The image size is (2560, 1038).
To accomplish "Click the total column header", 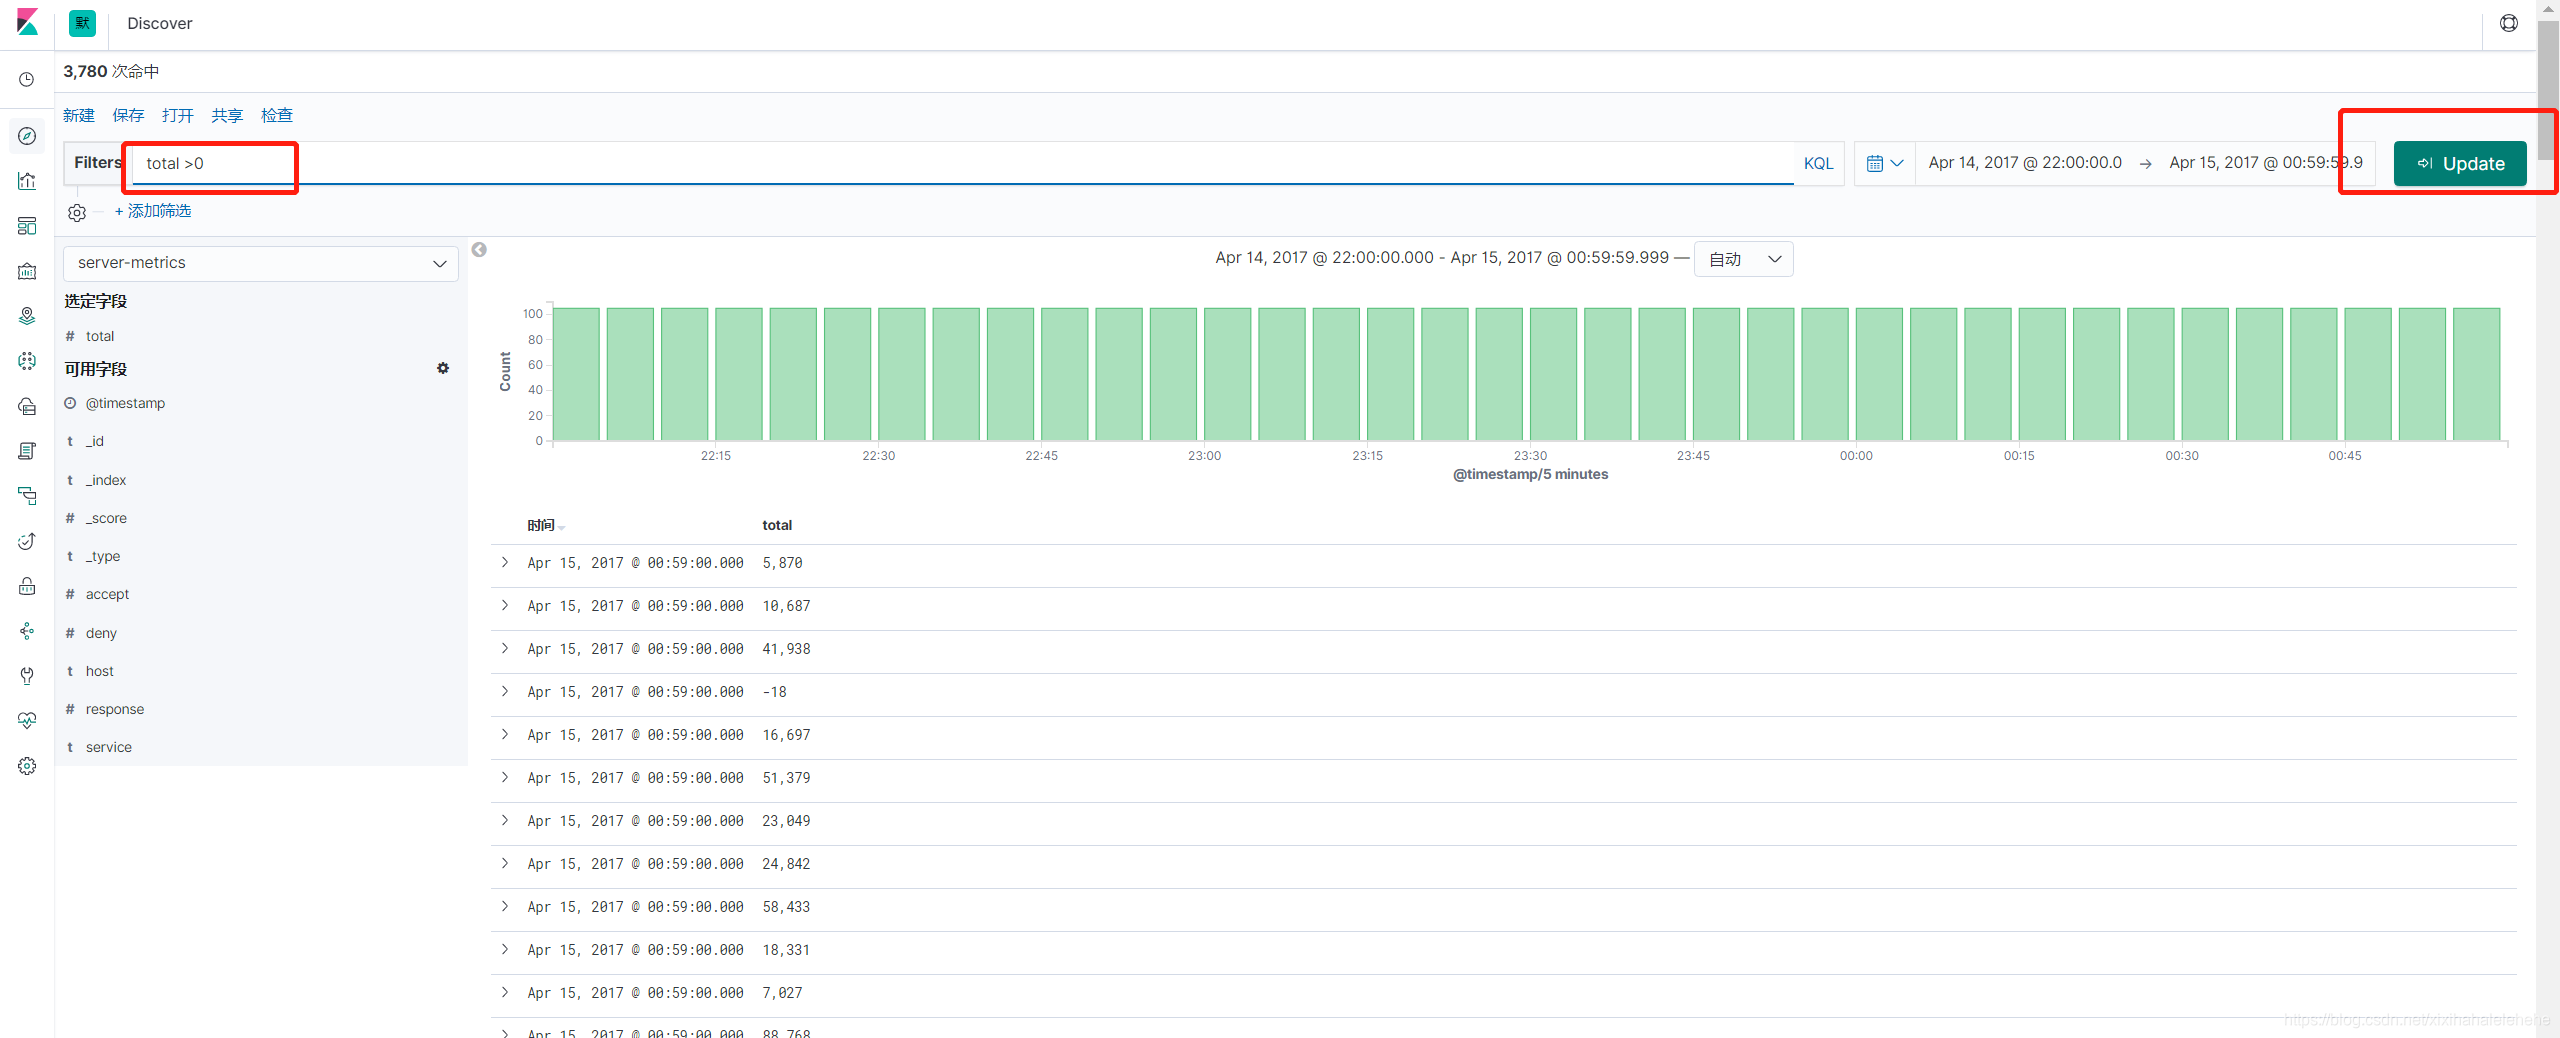I will 777,525.
